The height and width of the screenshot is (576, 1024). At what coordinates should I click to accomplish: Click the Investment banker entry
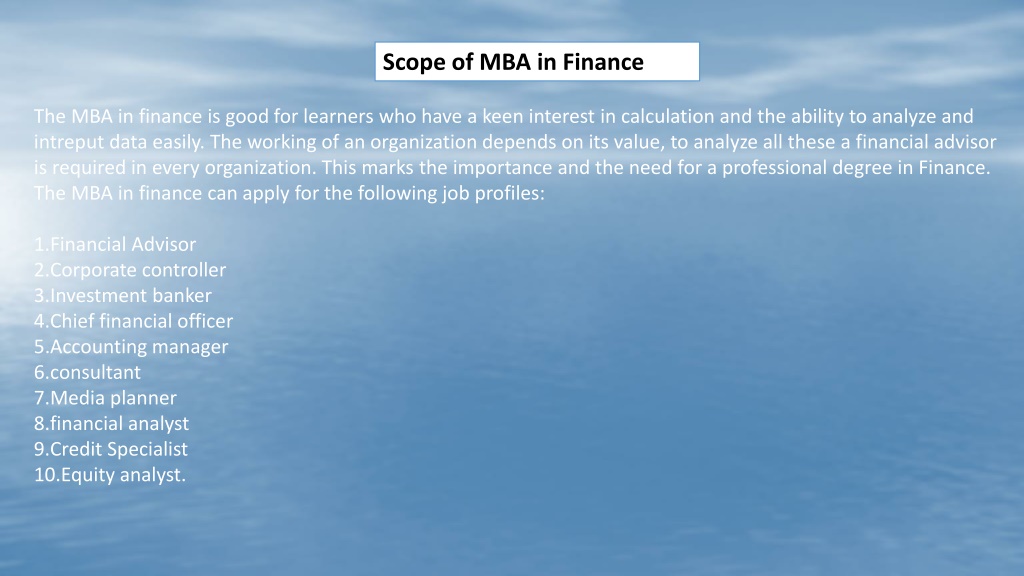click(123, 295)
